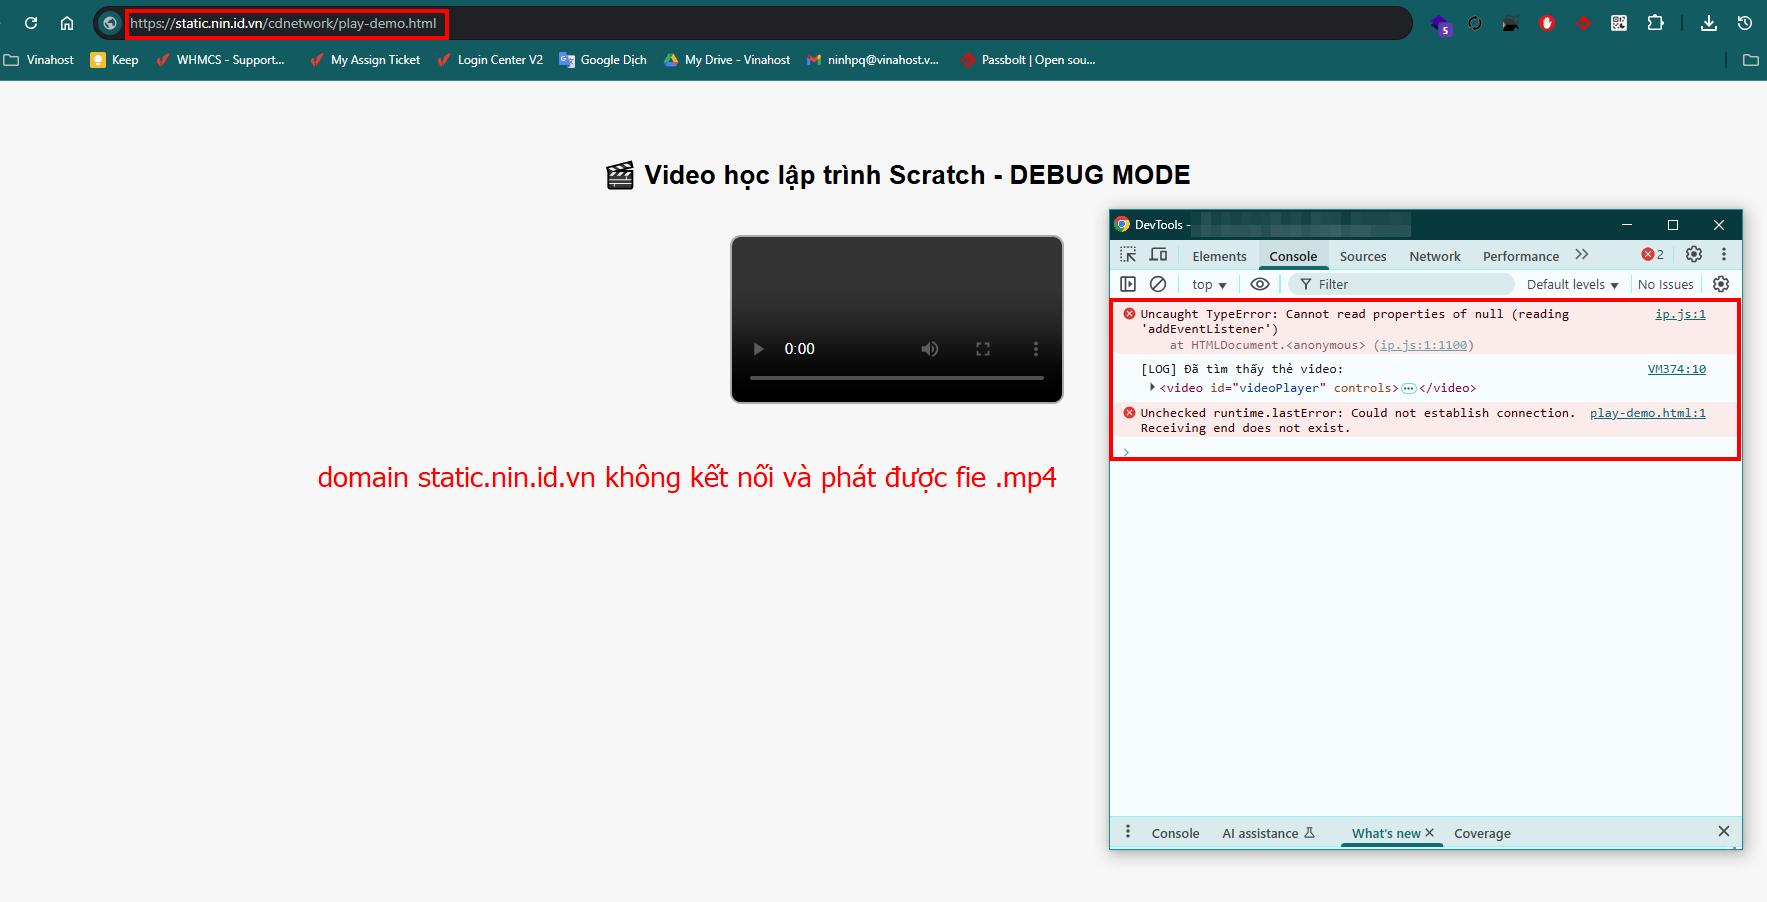
Task: Open the Google Dịch bookmark
Action: pyautogui.click(x=603, y=60)
